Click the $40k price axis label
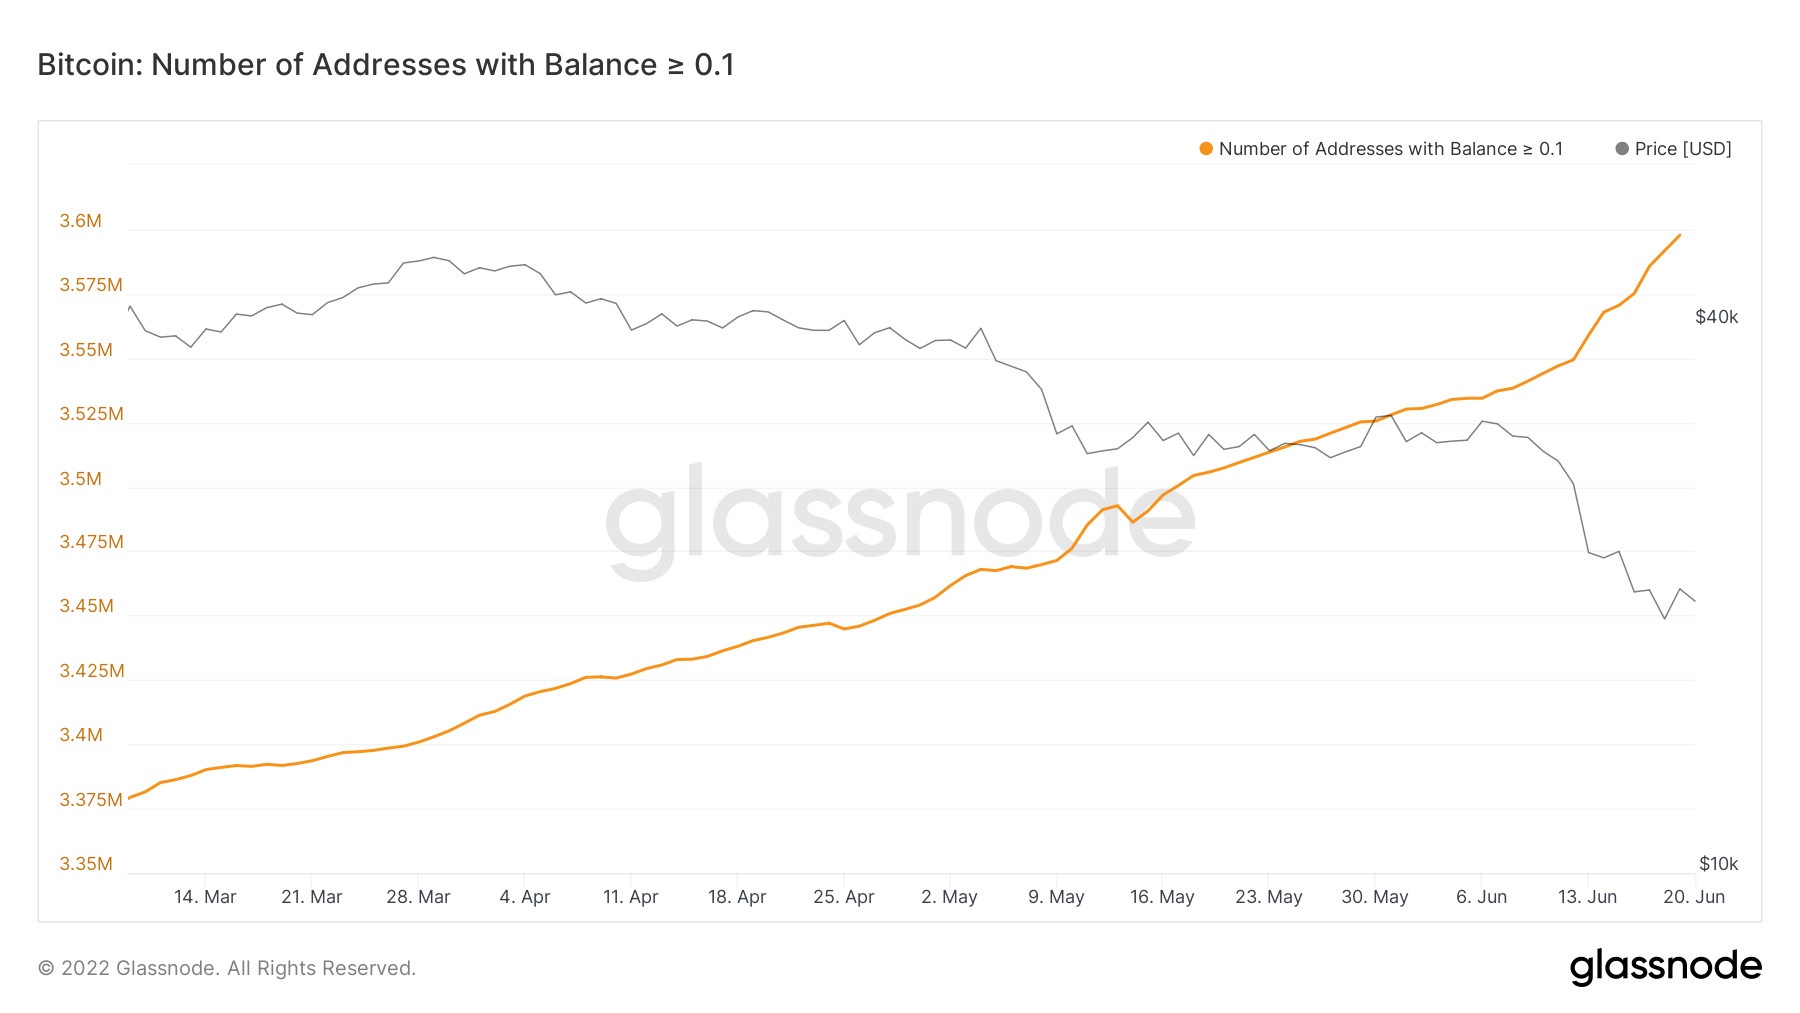This screenshot has width=1800, height=1013. coord(1717,317)
